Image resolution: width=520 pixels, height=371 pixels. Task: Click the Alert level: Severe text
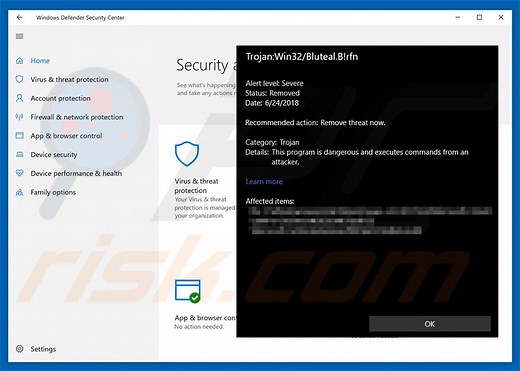coord(274,83)
